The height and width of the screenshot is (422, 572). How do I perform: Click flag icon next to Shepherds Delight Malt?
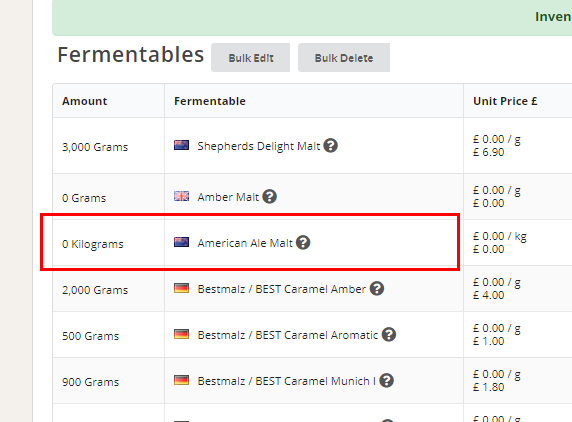click(x=181, y=145)
